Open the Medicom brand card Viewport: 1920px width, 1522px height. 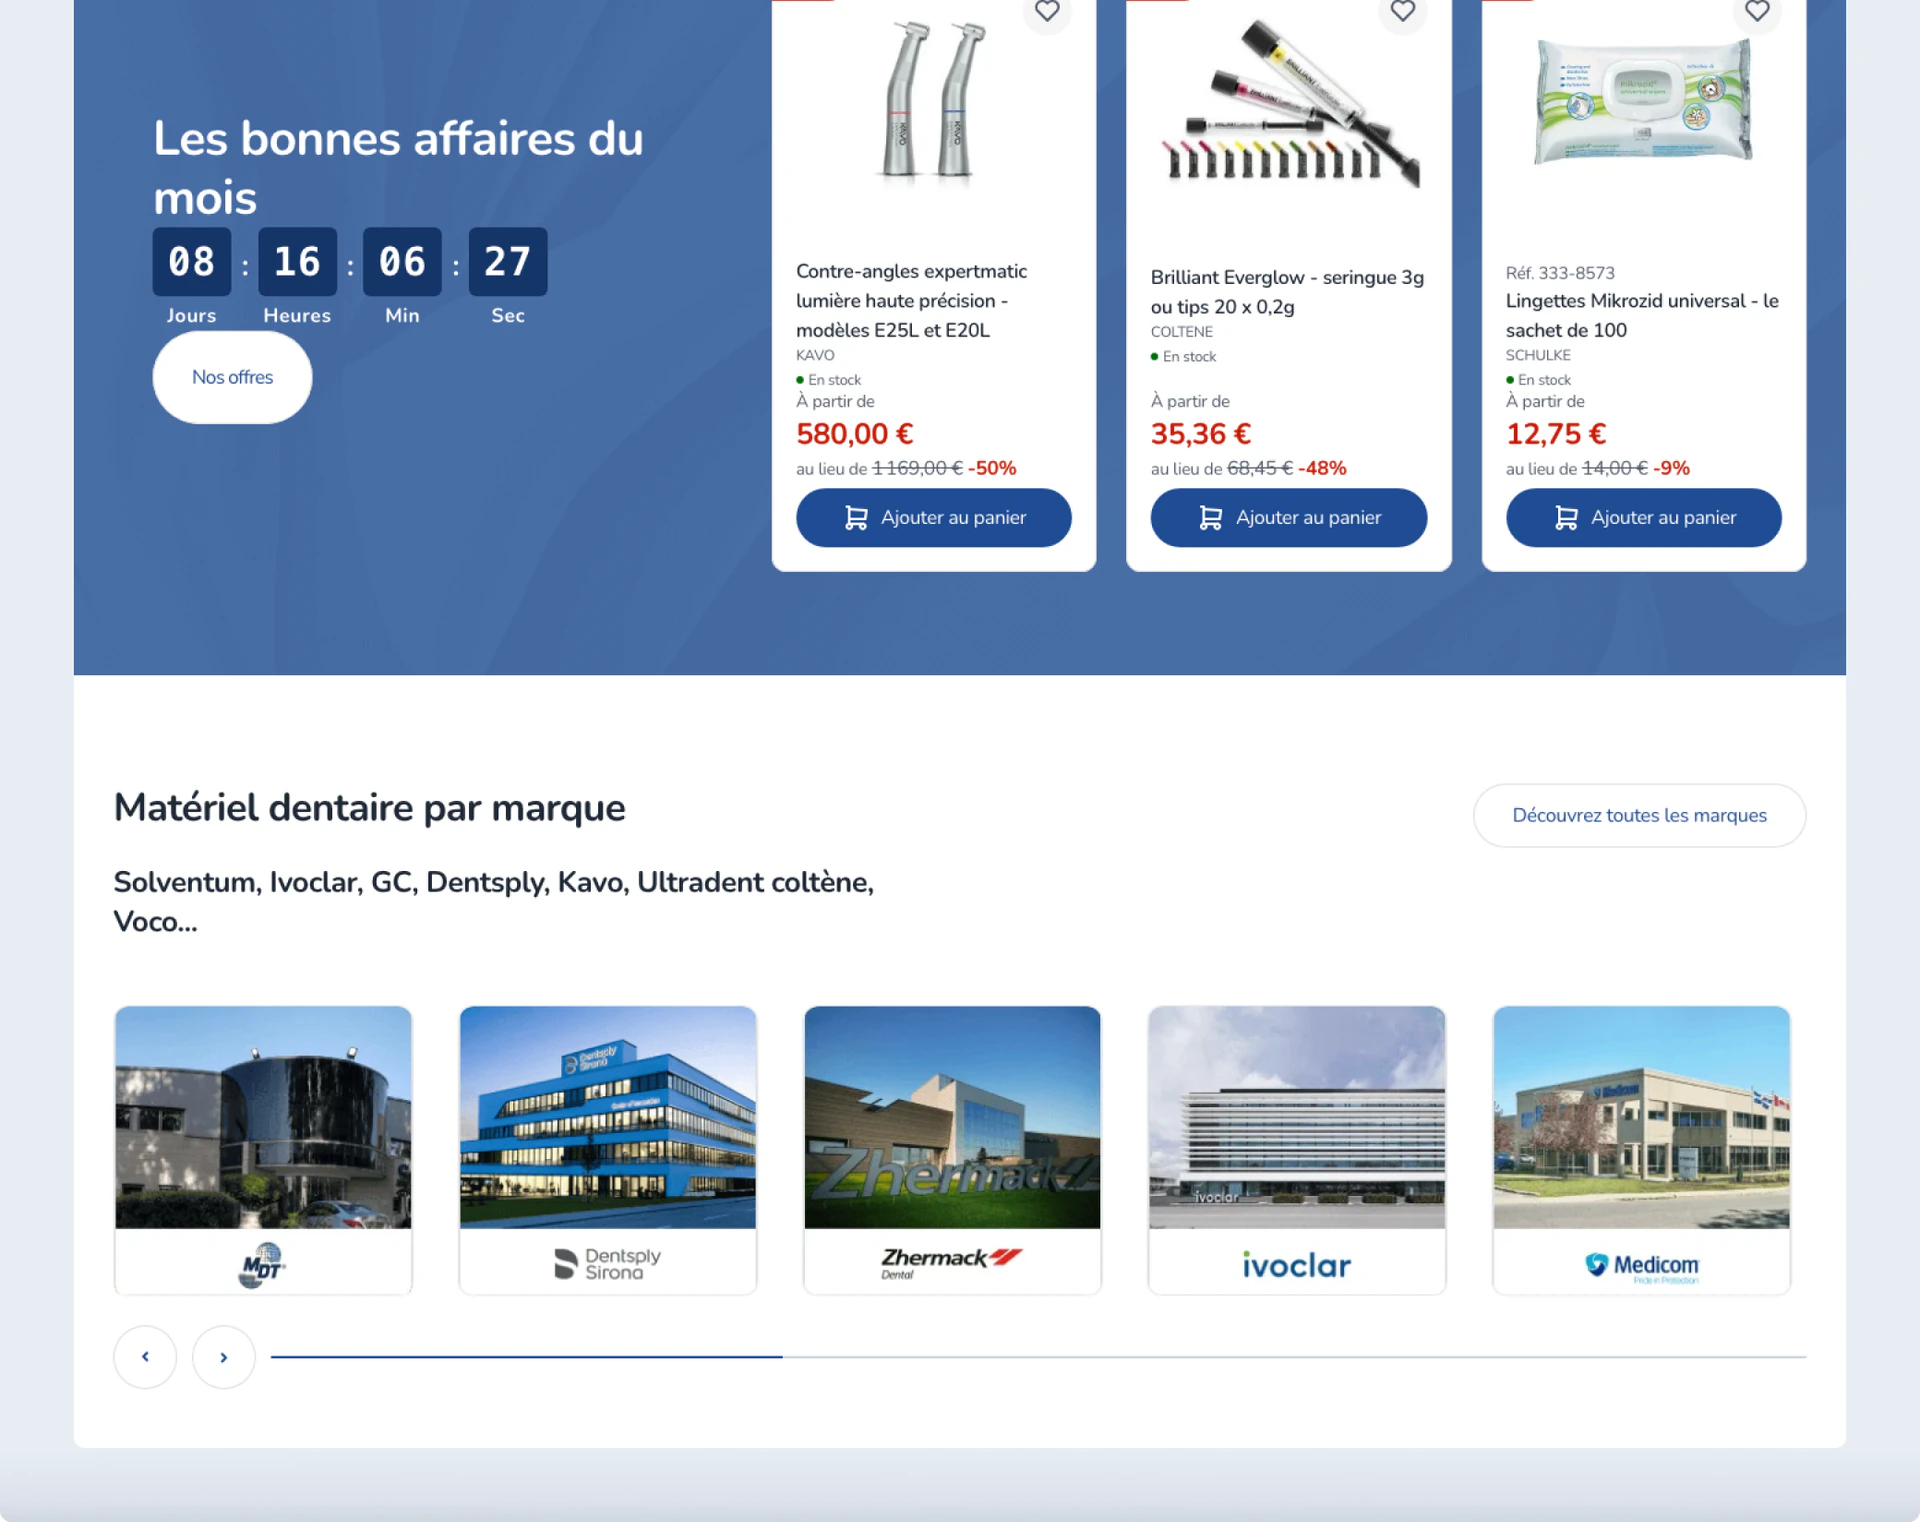tap(1641, 1150)
